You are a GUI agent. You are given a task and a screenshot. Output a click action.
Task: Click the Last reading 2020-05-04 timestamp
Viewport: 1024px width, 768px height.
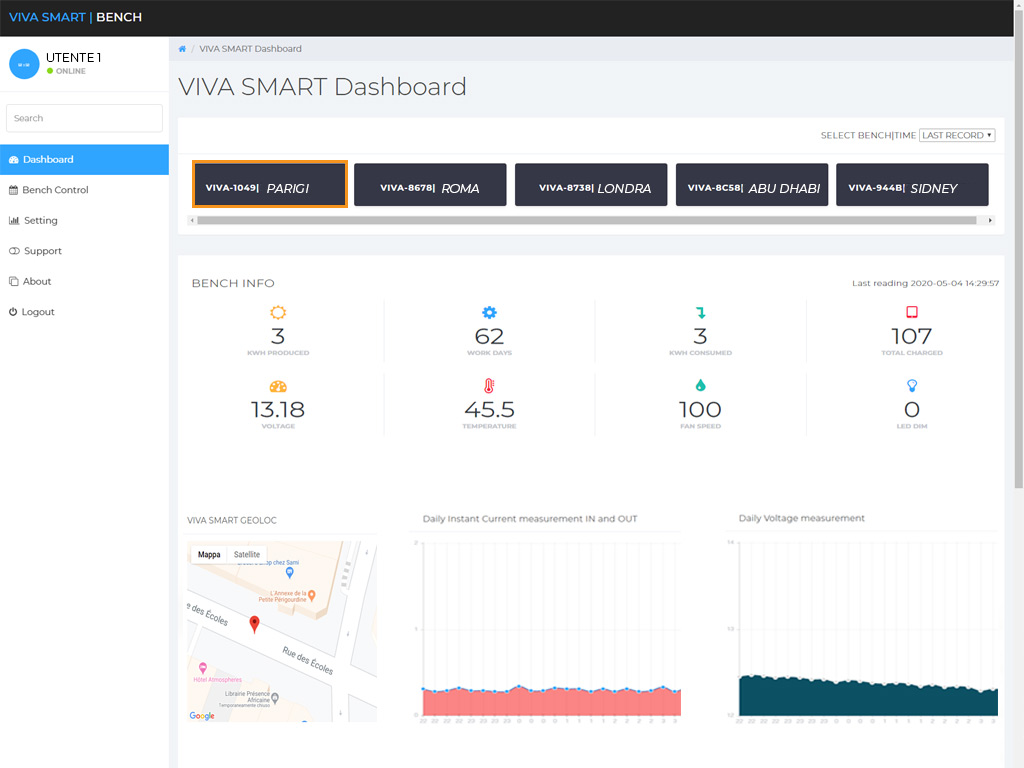pyautogui.click(x=925, y=283)
